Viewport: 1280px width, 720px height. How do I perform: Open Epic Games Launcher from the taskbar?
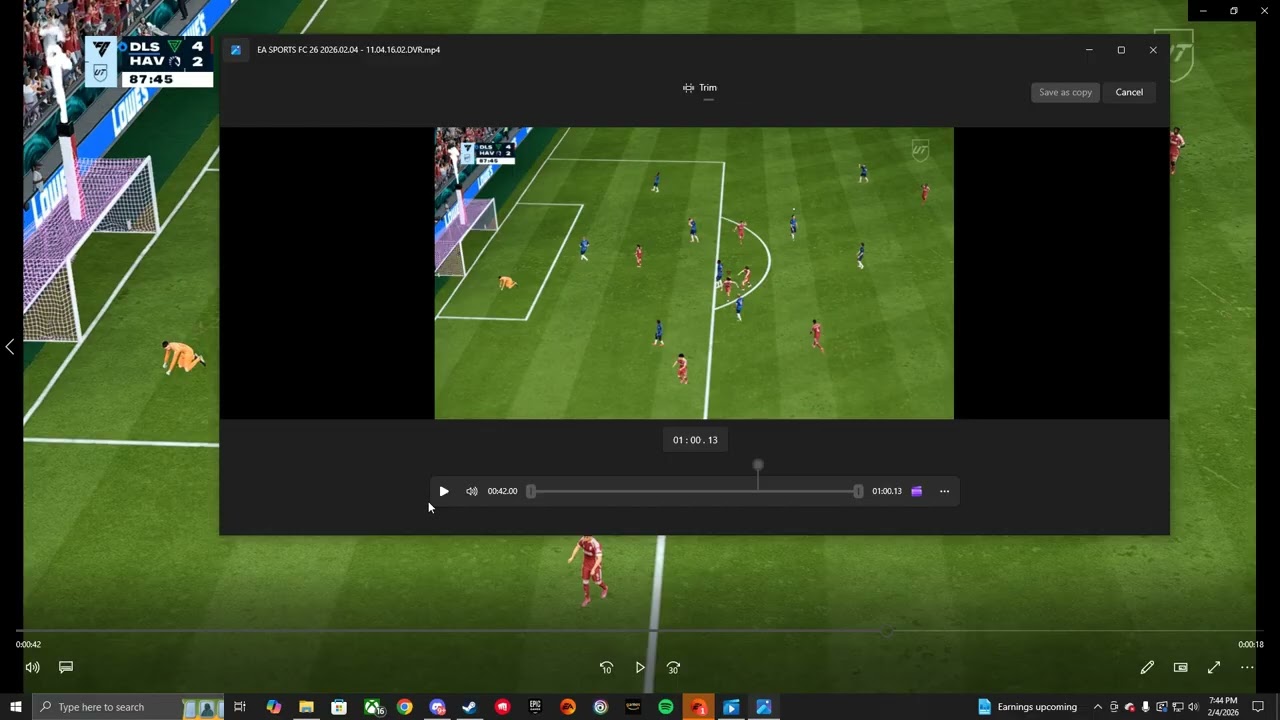pos(535,707)
